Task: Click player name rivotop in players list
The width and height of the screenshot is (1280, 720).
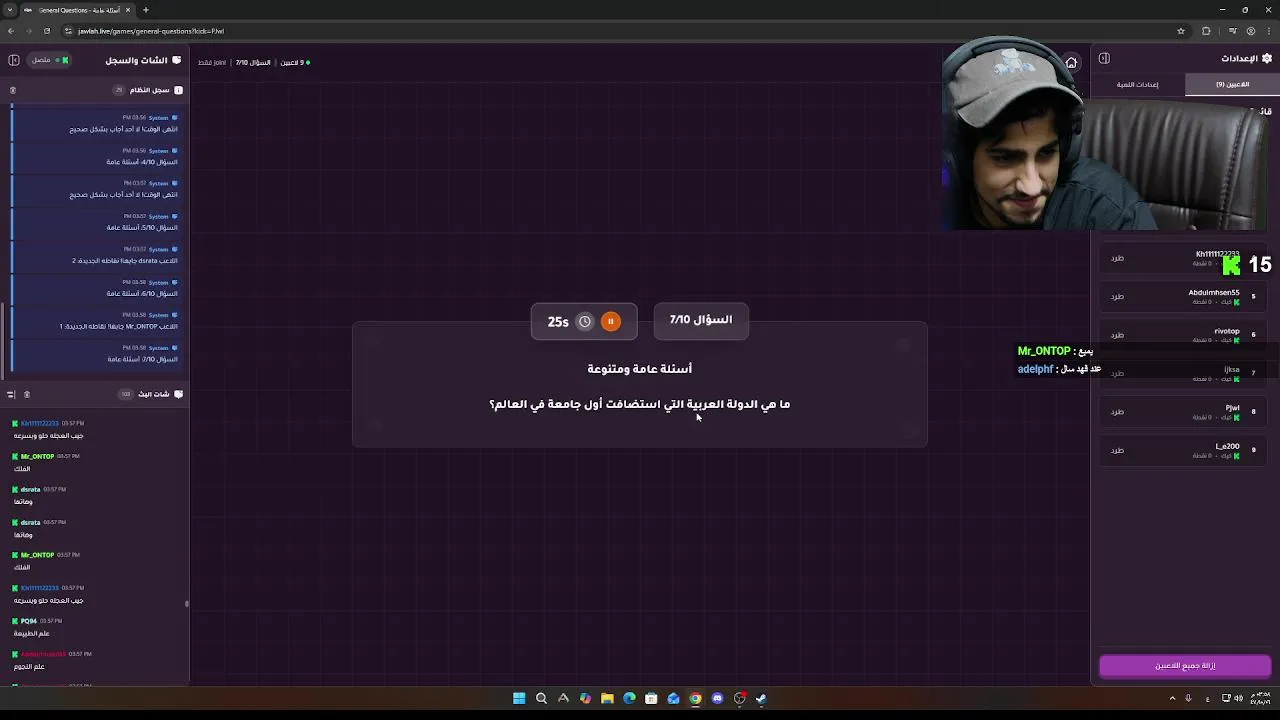Action: click(x=1227, y=331)
